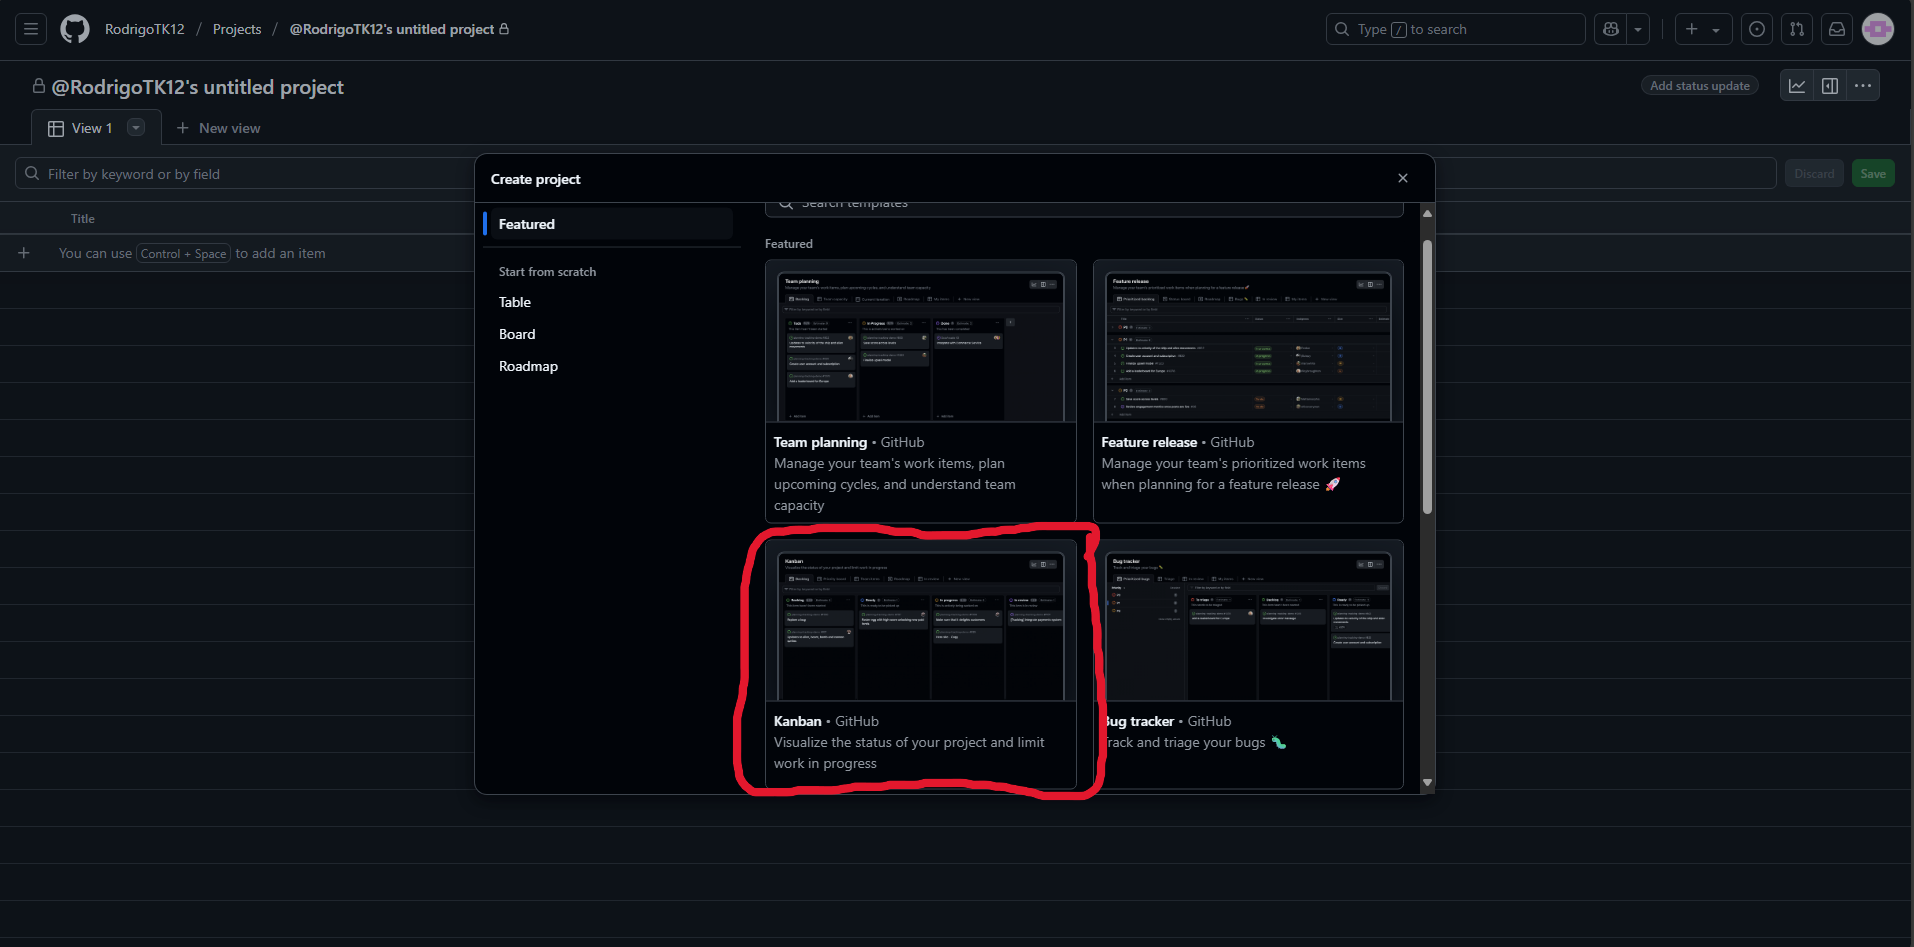Screen dimensions: 1914x947
Task: Open the Issues icon in header
Action: pos(1757,29)
